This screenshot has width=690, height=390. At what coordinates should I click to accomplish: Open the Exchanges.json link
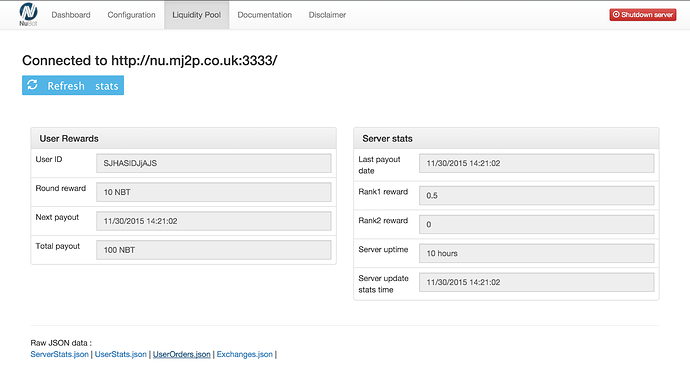click(x=245, y=354)
